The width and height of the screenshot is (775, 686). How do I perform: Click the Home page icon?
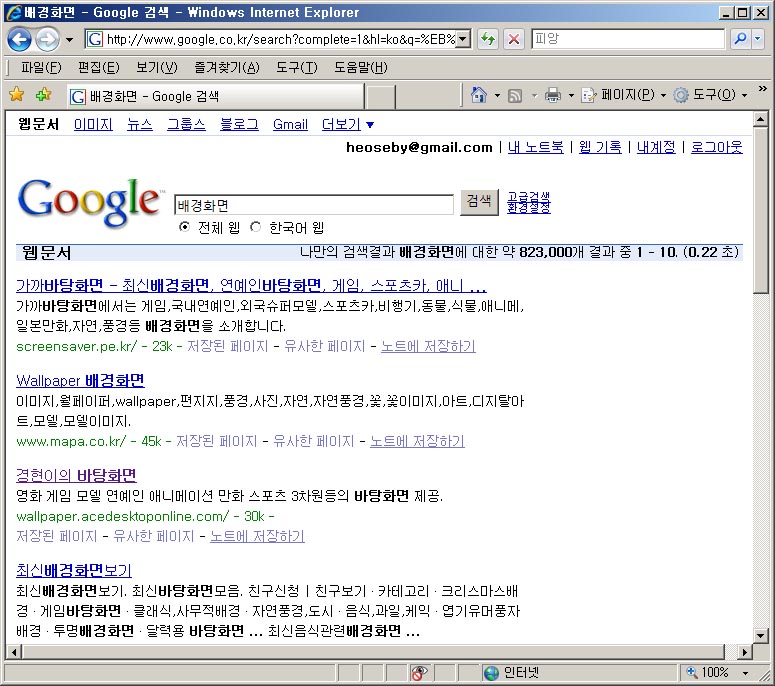[x=478, y=94]
